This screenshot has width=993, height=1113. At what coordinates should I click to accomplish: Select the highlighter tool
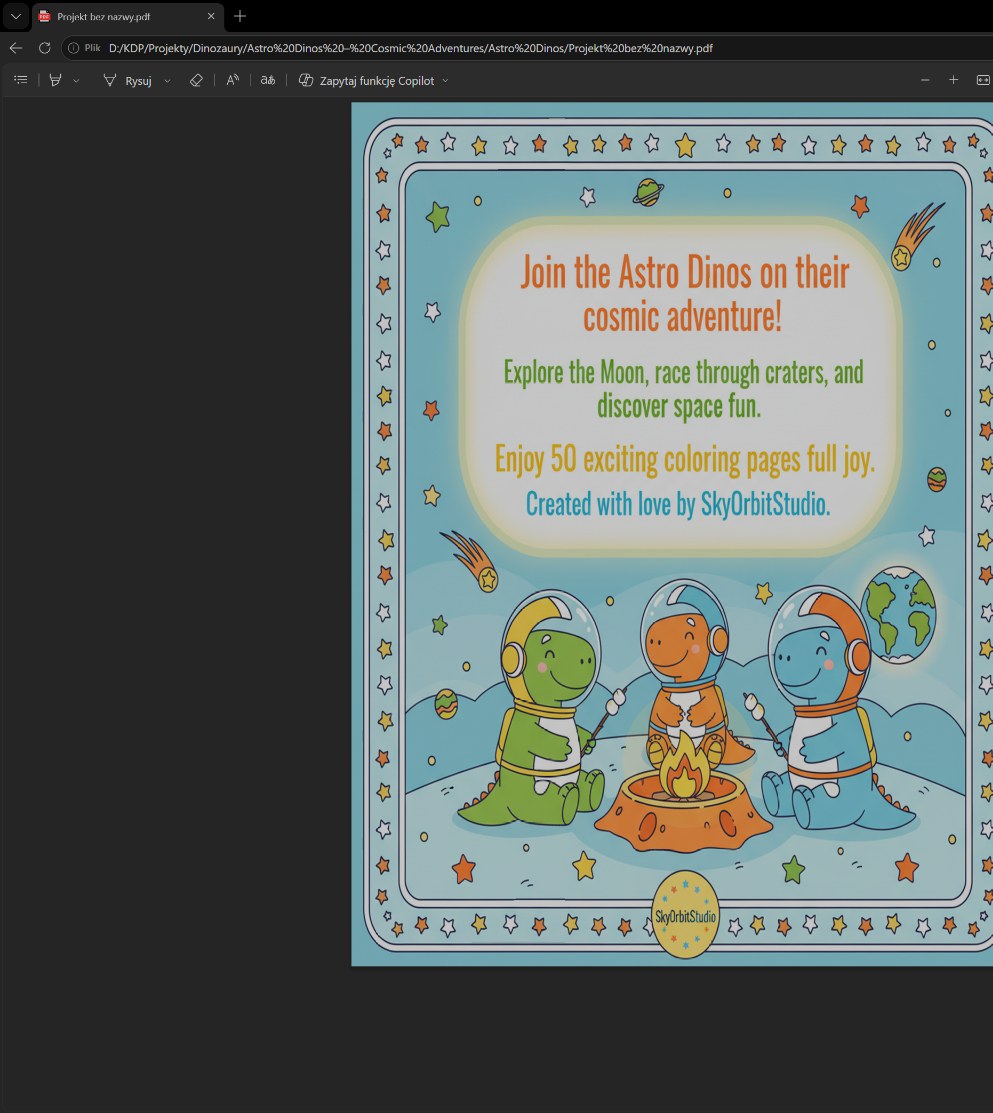tap(55, 80)
